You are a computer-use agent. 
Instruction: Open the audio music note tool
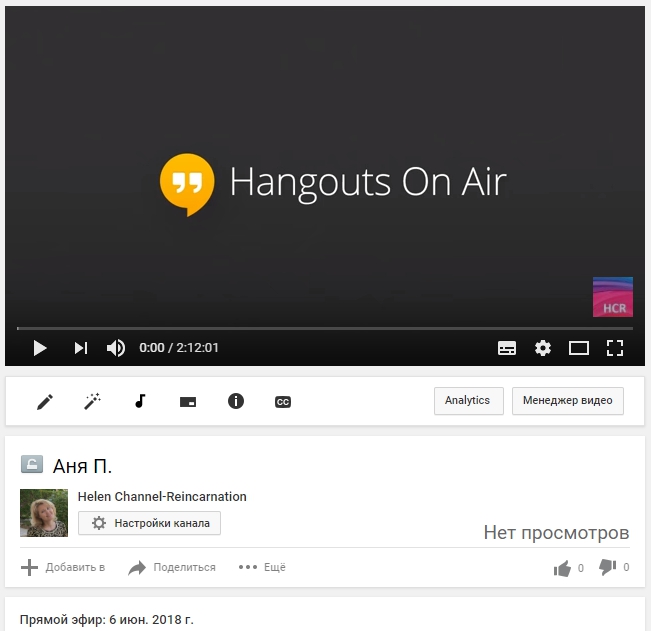(140, 401)
